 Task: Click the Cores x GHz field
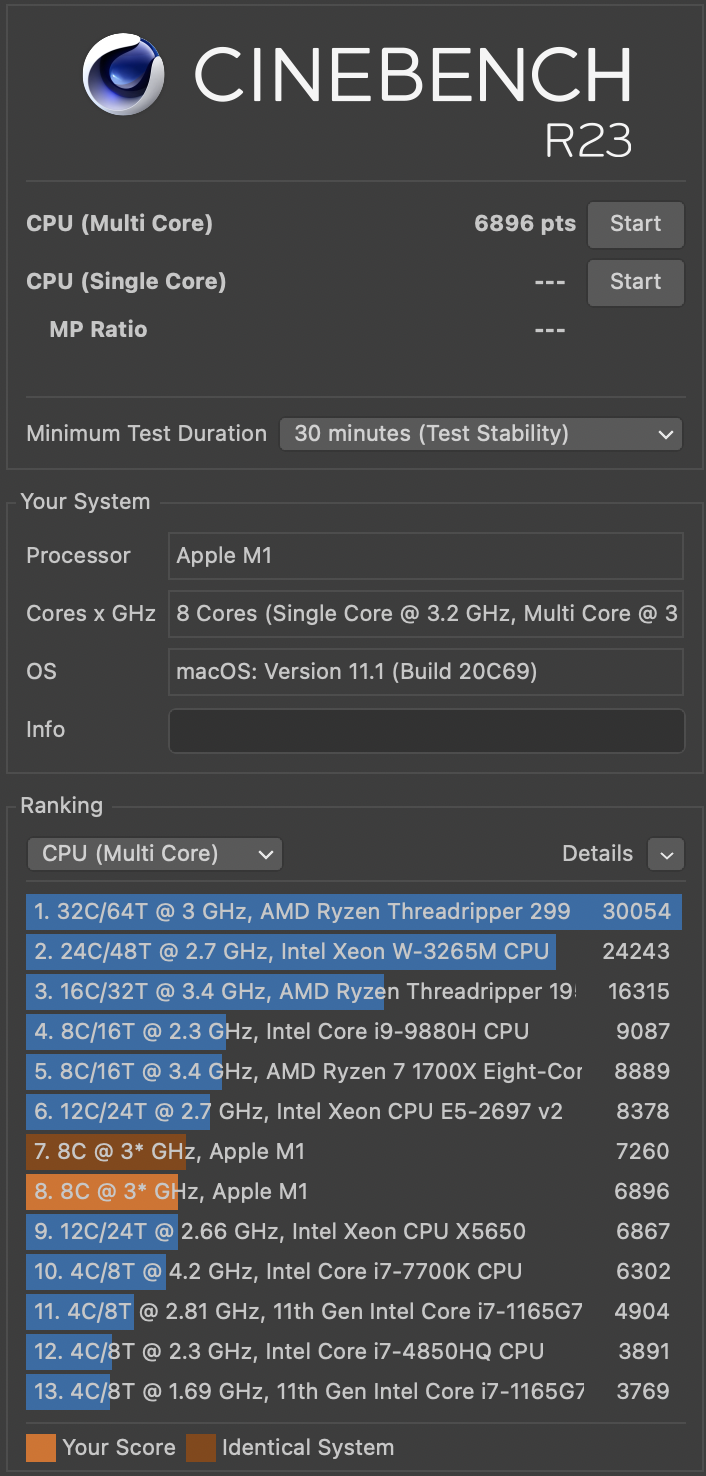(426, 614)
